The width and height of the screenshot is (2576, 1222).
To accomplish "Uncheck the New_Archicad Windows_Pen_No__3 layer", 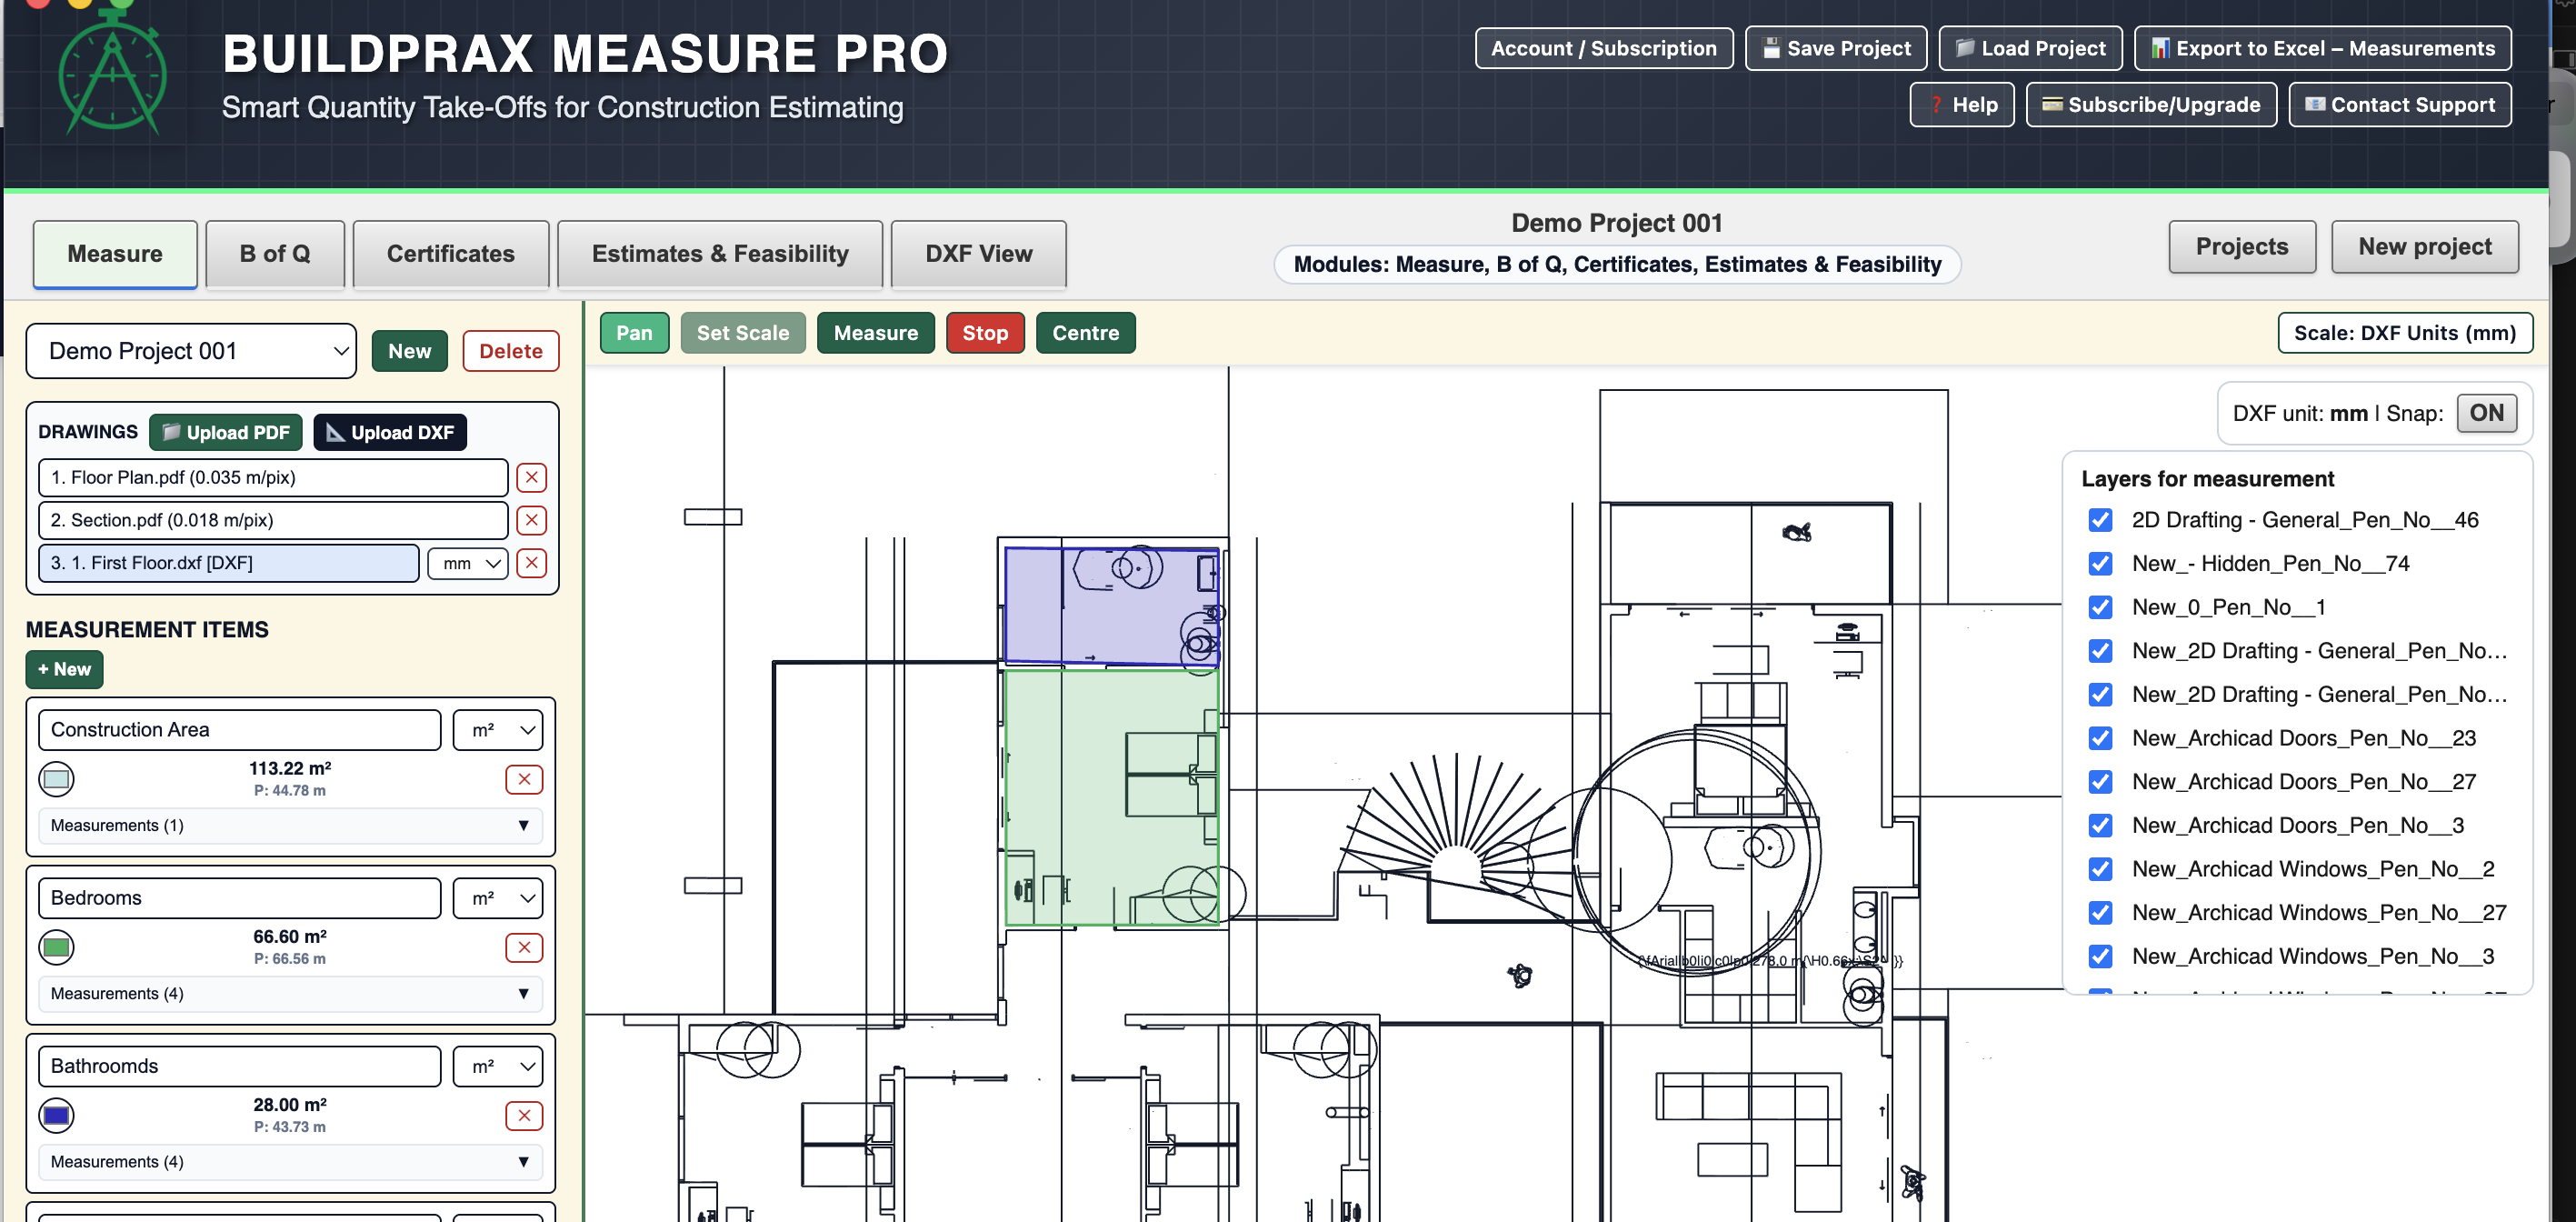I will click(x=2100, y=956).
